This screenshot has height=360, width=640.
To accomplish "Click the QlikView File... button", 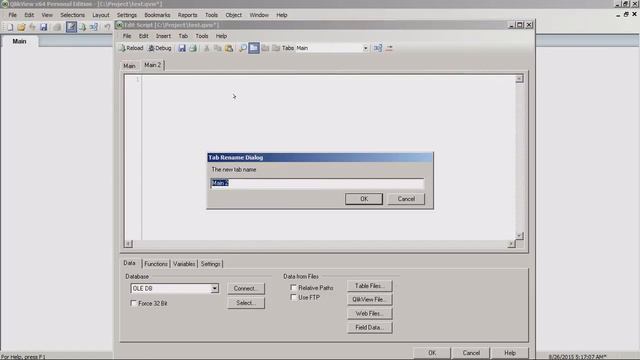I will (370, 300).
